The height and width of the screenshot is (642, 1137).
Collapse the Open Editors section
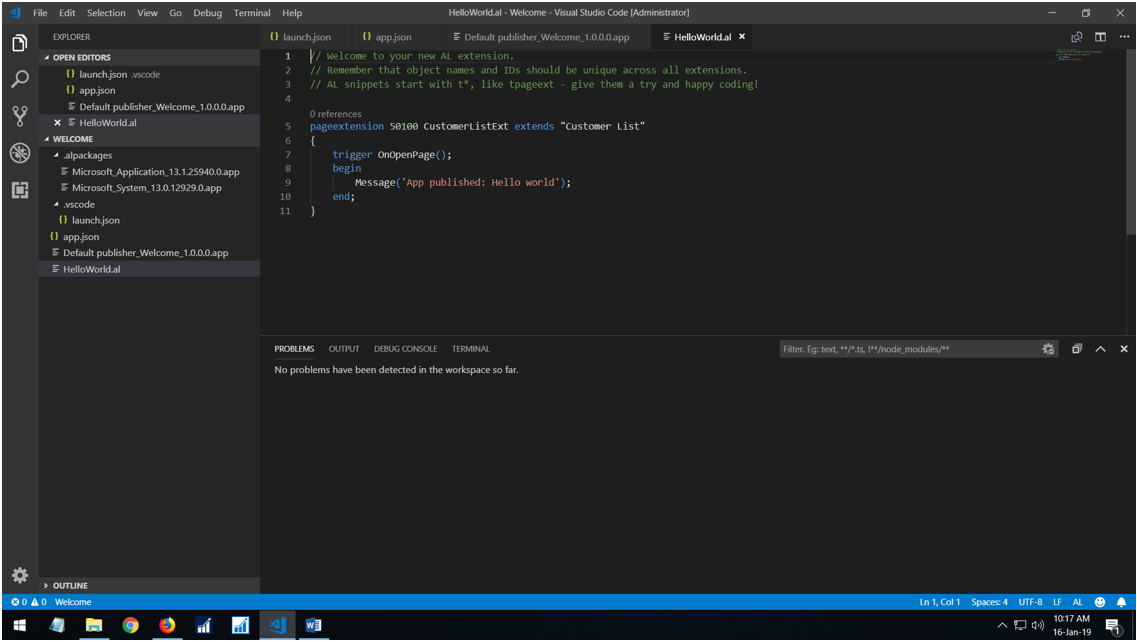tap(149, 57)
